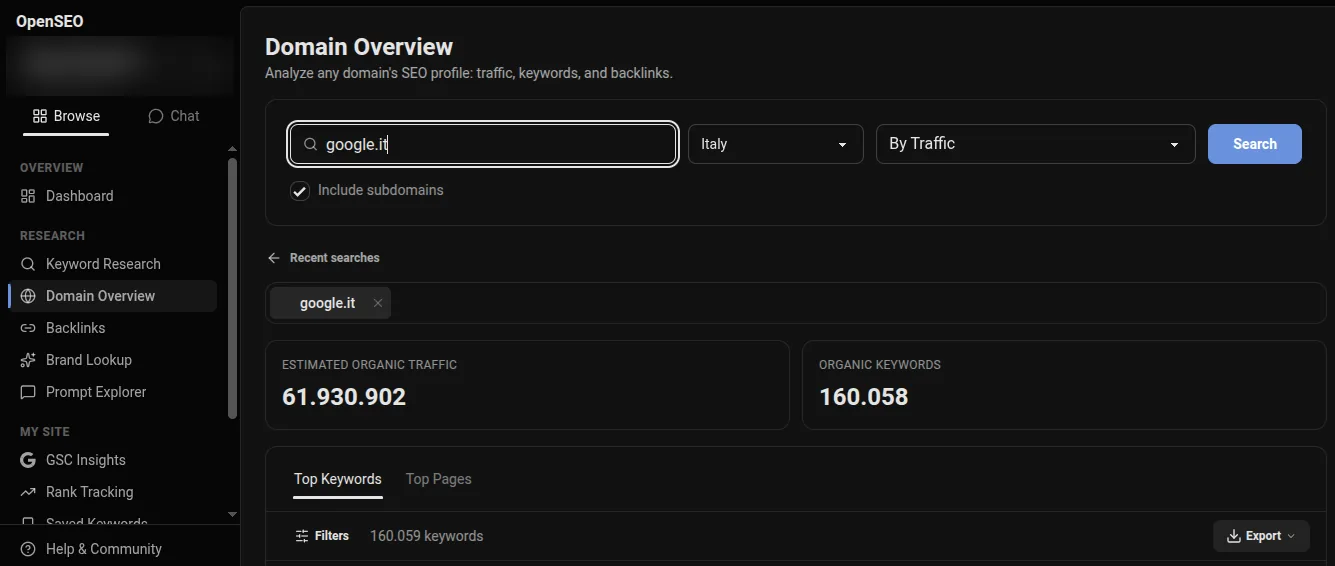Open Keyword Research in the sidebar
The height and width of the screenshot is (566, 1335).
pos(112,264)
